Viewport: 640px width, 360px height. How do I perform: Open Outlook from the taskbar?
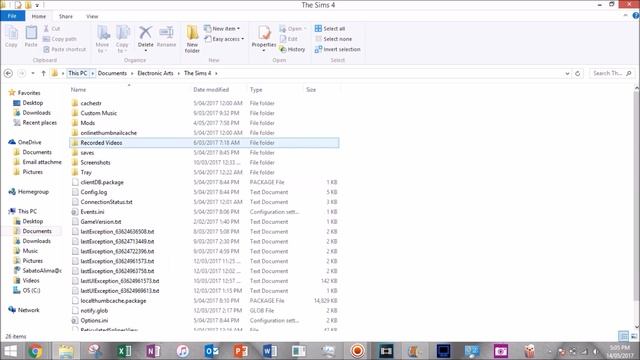point(211,351)
